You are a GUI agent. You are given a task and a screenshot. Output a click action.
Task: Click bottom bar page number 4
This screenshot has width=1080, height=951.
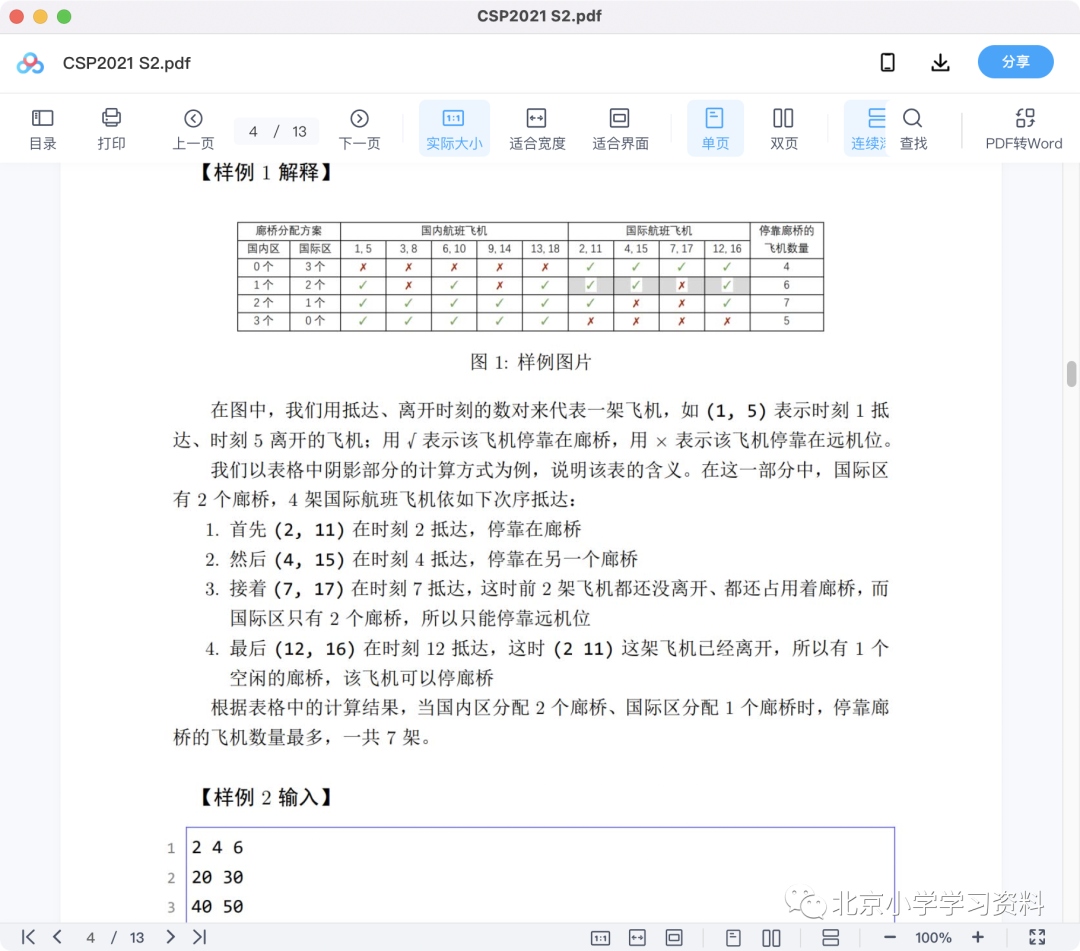pyautogui.click(x=90, y=937)
